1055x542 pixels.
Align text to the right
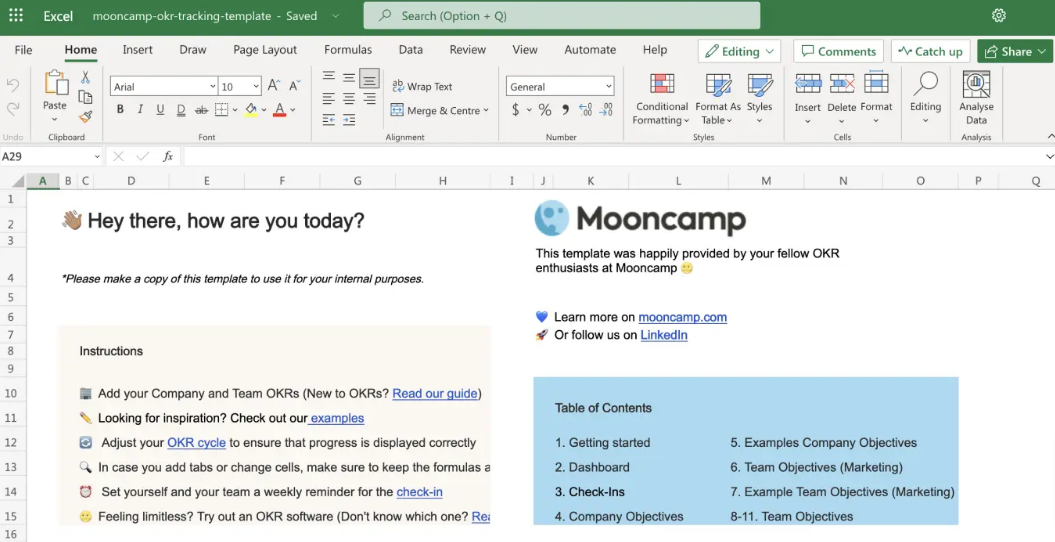tap(369, 99)
